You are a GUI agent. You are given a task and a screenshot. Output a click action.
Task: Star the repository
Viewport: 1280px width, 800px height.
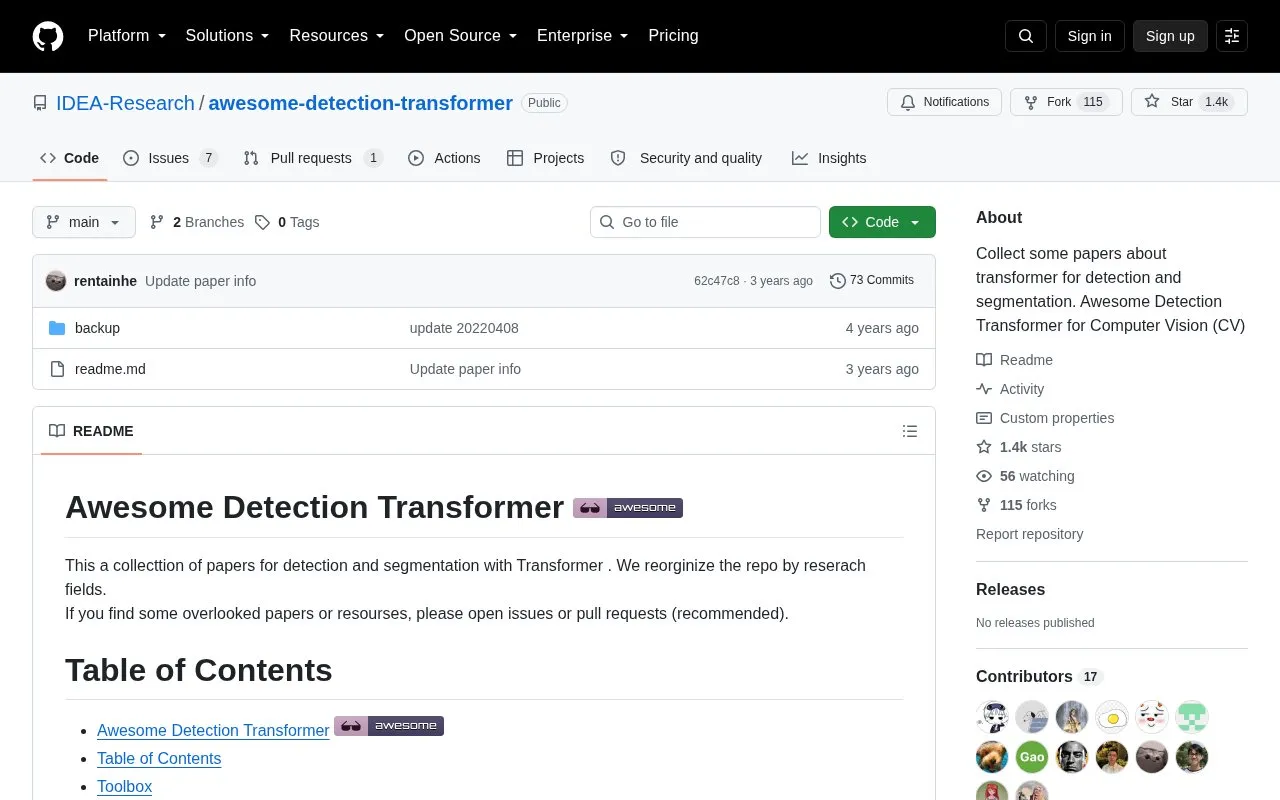pos(1189,102)
